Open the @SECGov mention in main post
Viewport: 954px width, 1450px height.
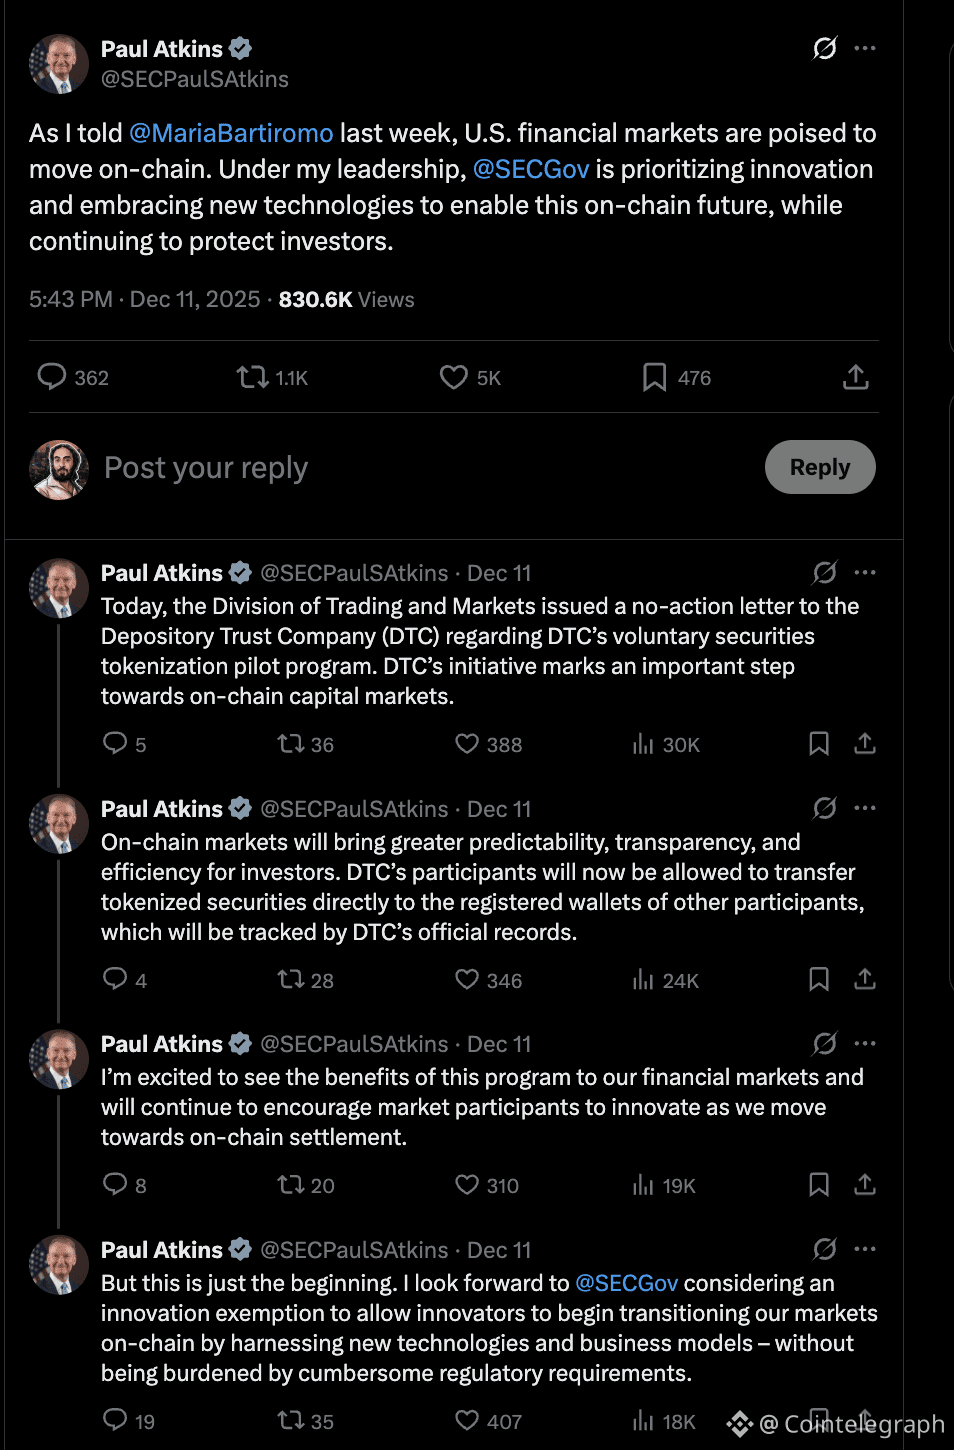click(531, 169)
